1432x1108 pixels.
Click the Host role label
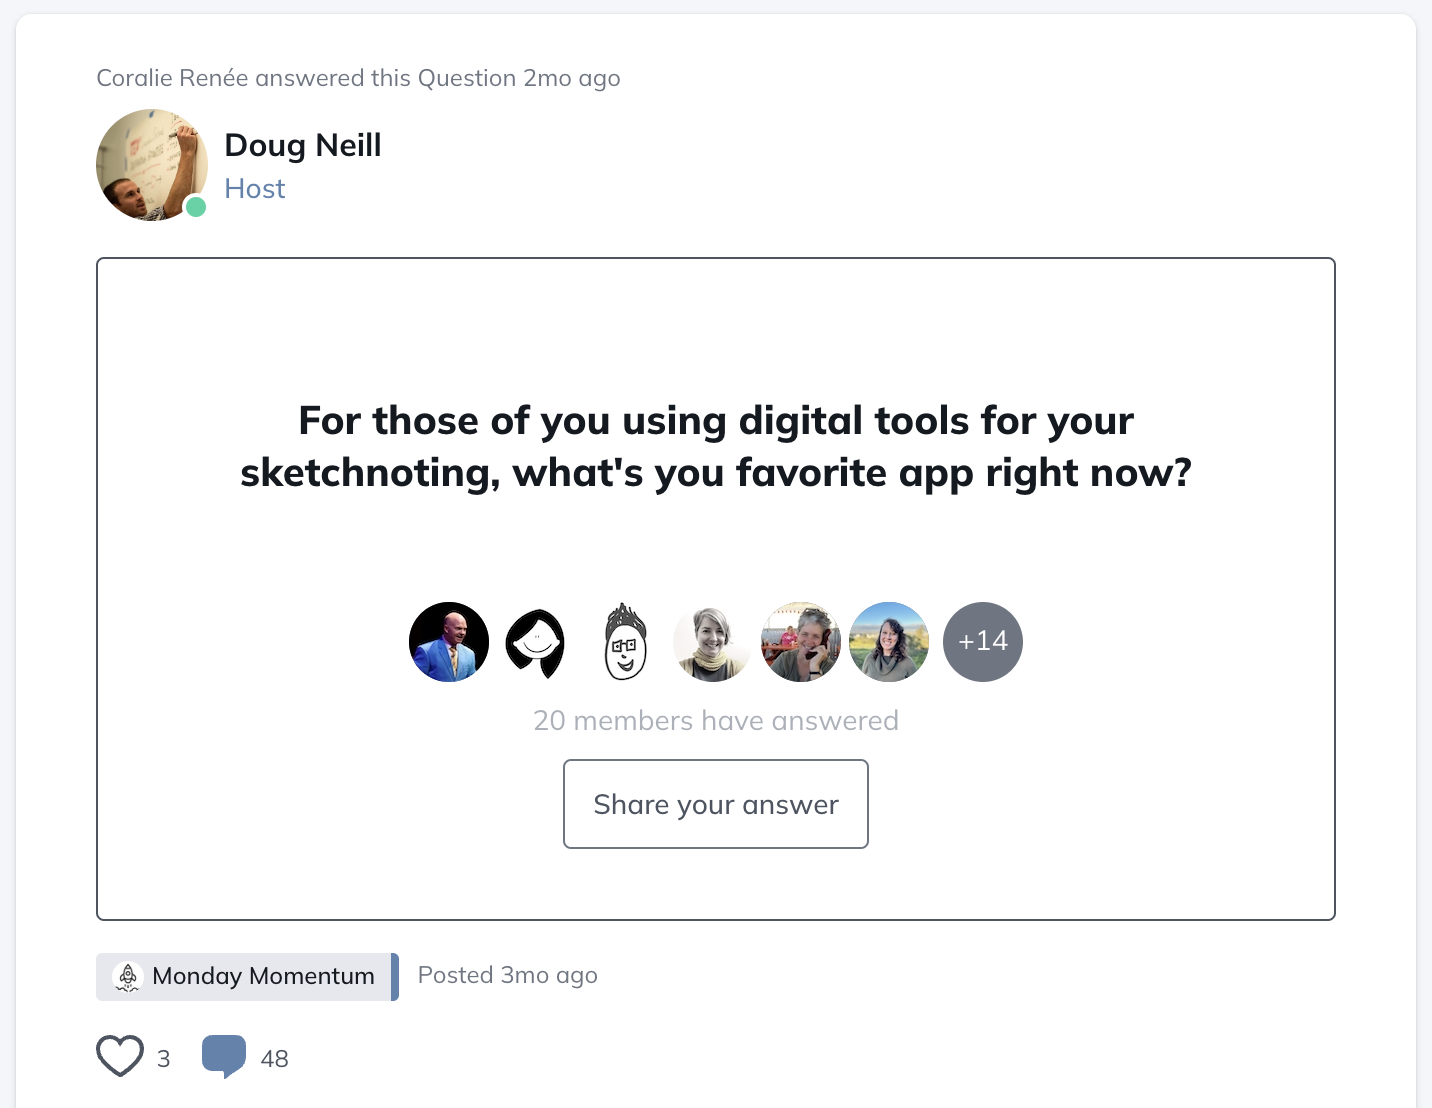click(255, 189)
